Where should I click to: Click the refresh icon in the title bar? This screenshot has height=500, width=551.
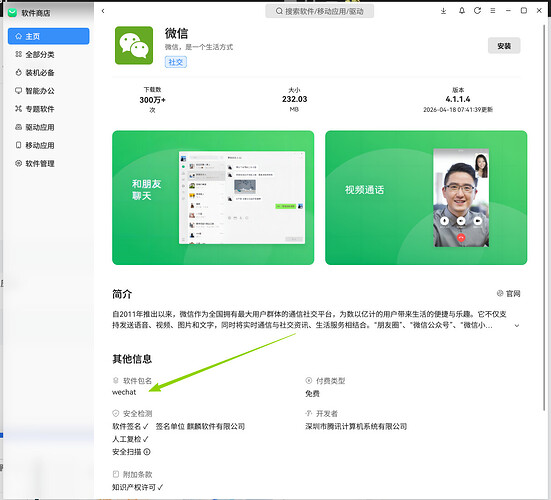pyautogui.click(x=477, y=11)
